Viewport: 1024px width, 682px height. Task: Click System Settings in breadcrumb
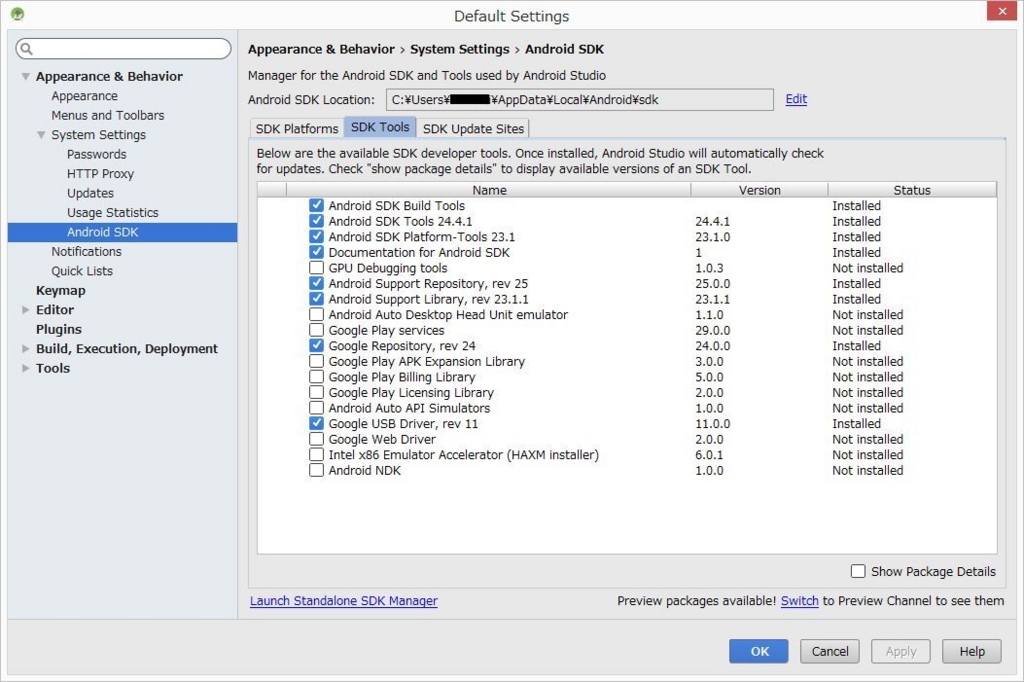(460, 49)
